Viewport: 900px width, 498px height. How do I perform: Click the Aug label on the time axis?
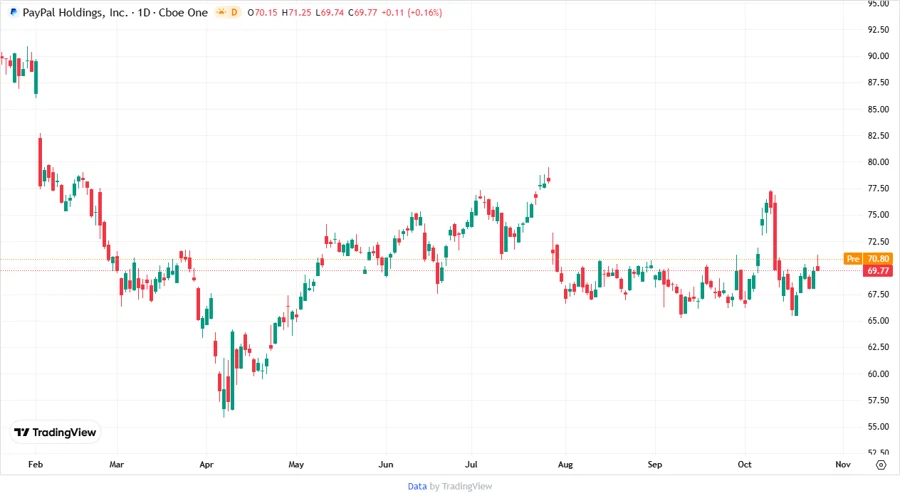point(565,464)
